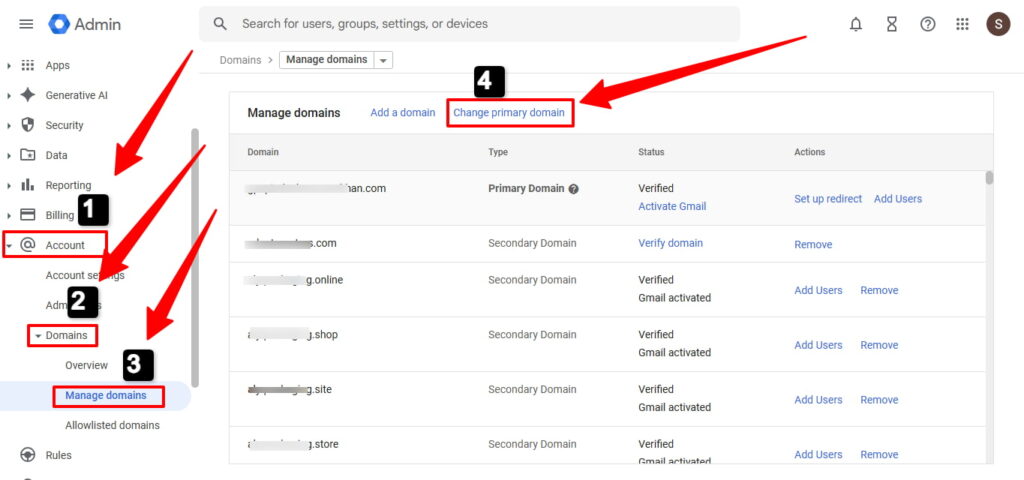Open the notifications bell
Screen dimensions: 1024x480
coord(856,24)
